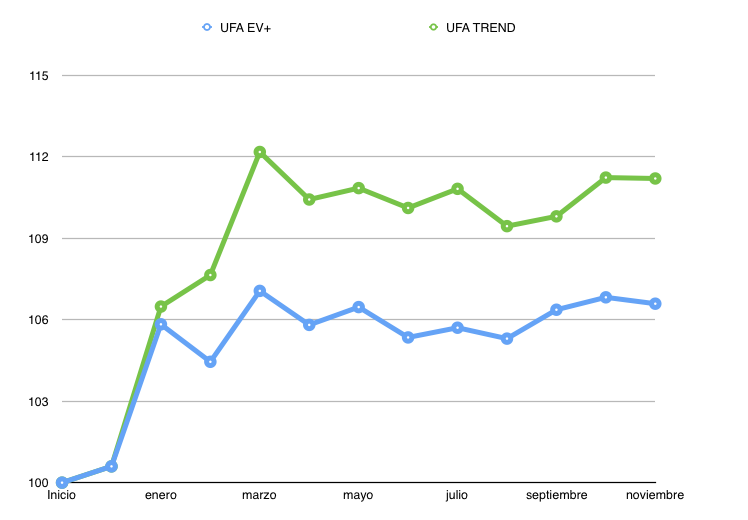
Task: Select the last blue point at noviembre
Action: click(655, 303)
